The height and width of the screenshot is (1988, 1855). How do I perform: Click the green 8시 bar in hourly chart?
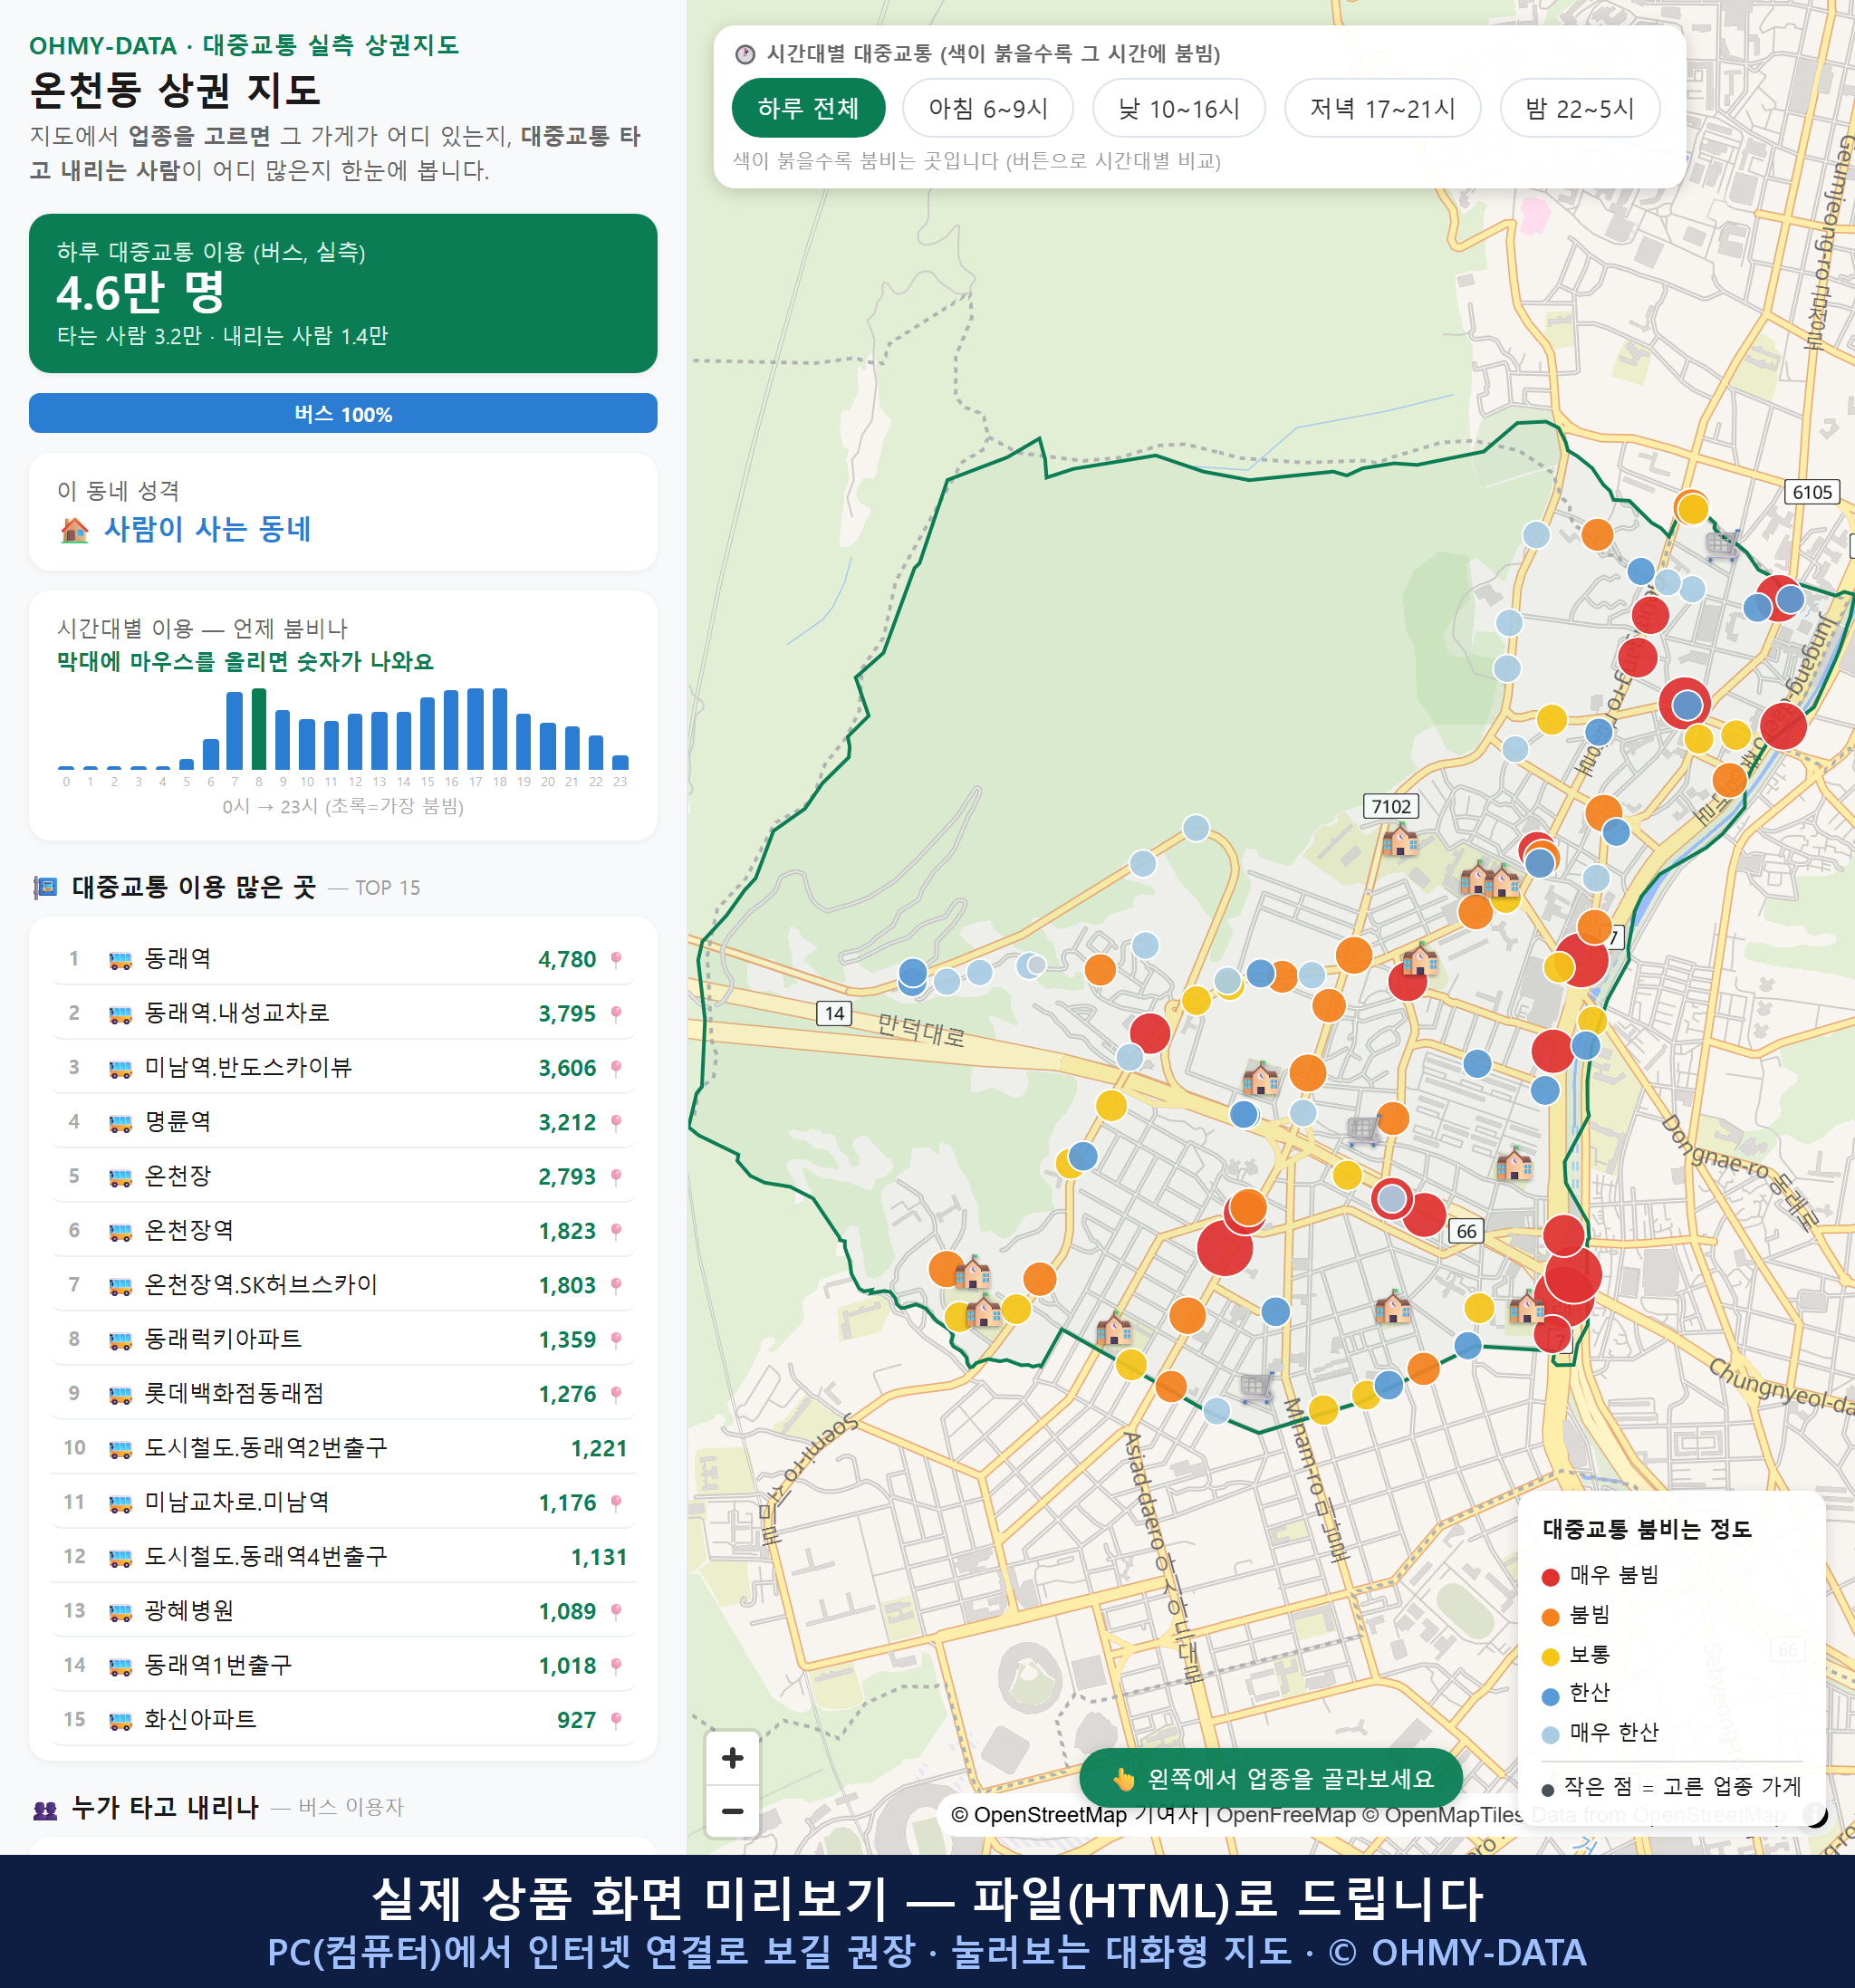tap(259, 729)
